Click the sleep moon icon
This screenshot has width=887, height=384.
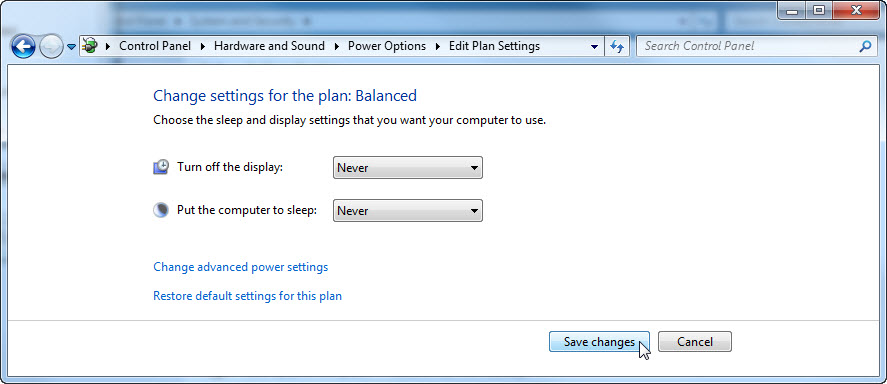(x=161, y=210)
